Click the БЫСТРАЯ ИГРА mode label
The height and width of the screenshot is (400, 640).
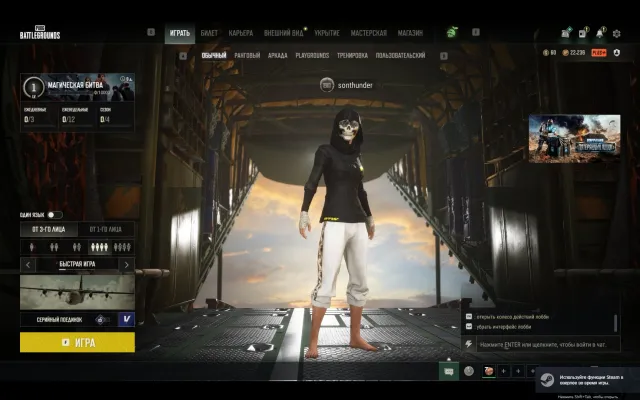click(x=78, y=264)
